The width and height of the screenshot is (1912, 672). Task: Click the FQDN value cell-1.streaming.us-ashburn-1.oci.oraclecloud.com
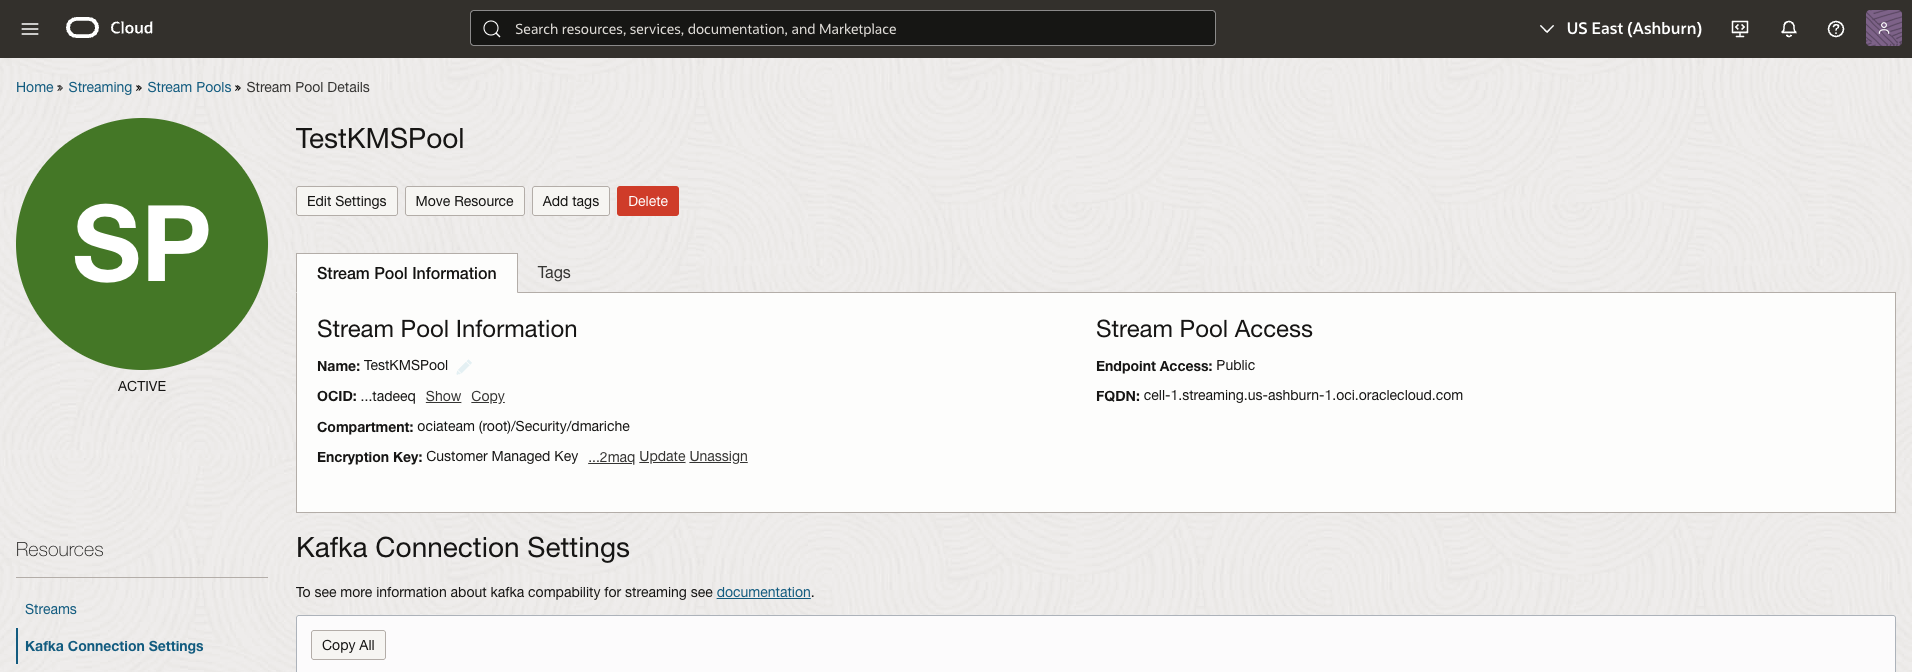point(1303,395)
